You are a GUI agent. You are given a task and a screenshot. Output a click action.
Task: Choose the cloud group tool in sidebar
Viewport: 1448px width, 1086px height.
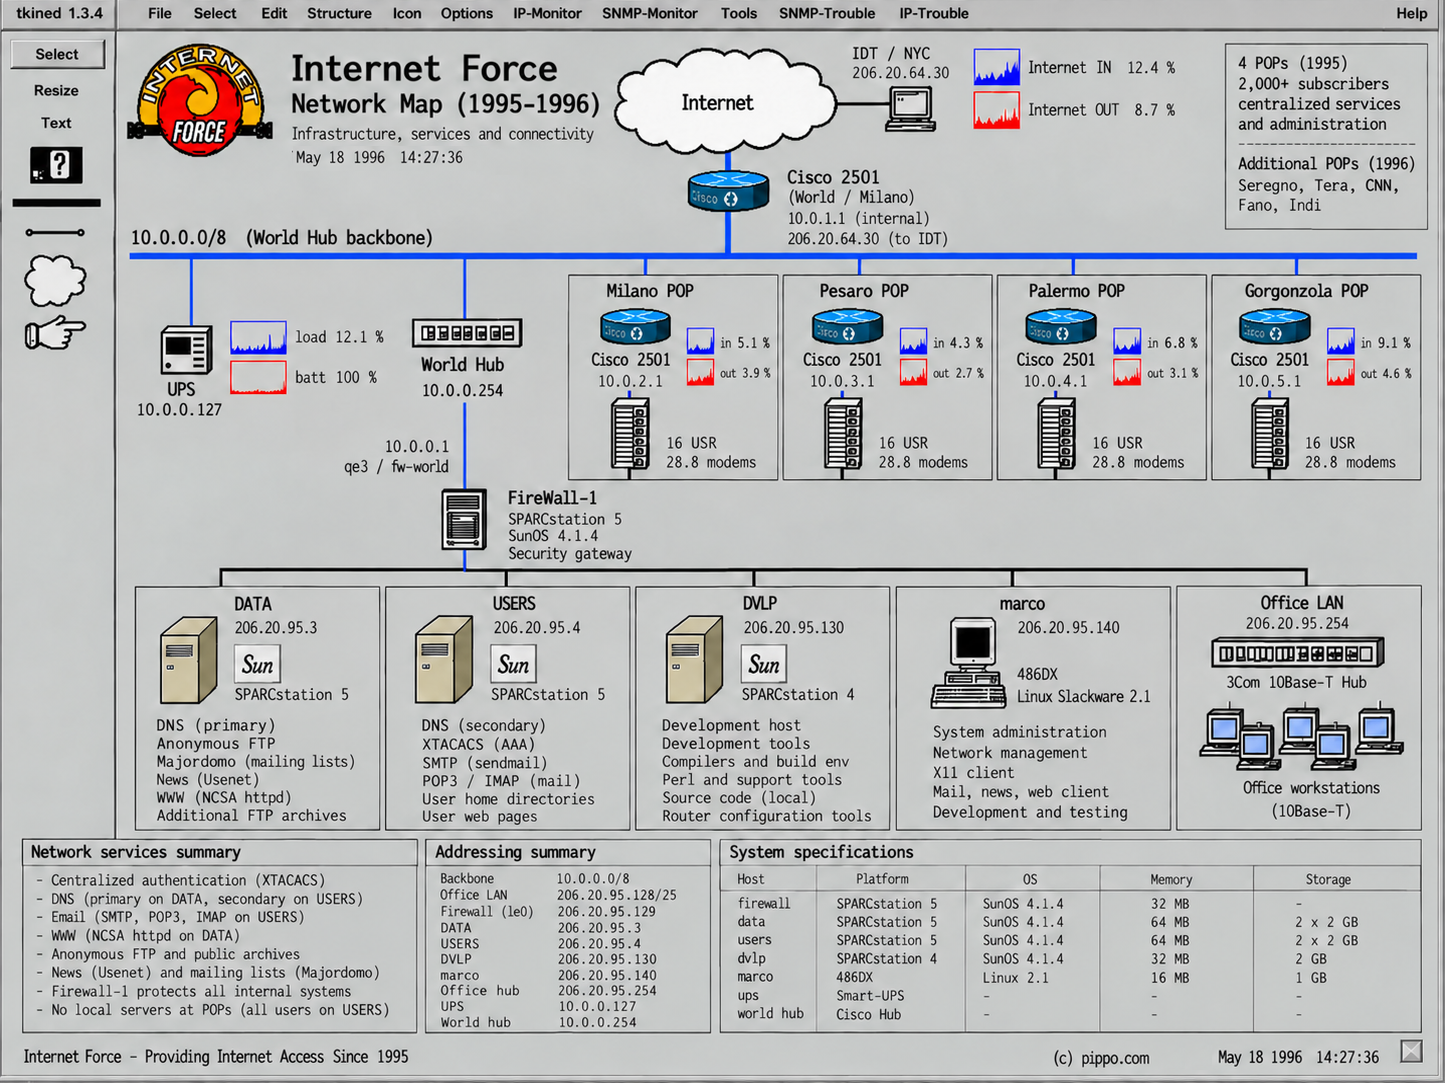(55, 280)
